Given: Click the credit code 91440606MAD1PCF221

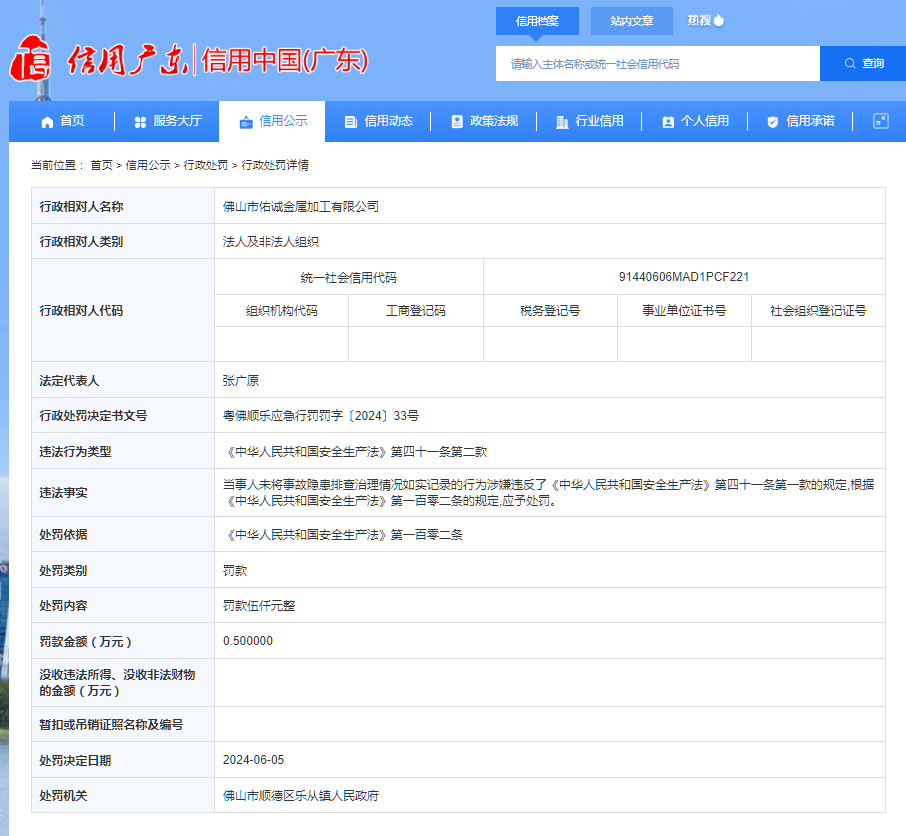Looking at the screenshot, I should (684, 277).
